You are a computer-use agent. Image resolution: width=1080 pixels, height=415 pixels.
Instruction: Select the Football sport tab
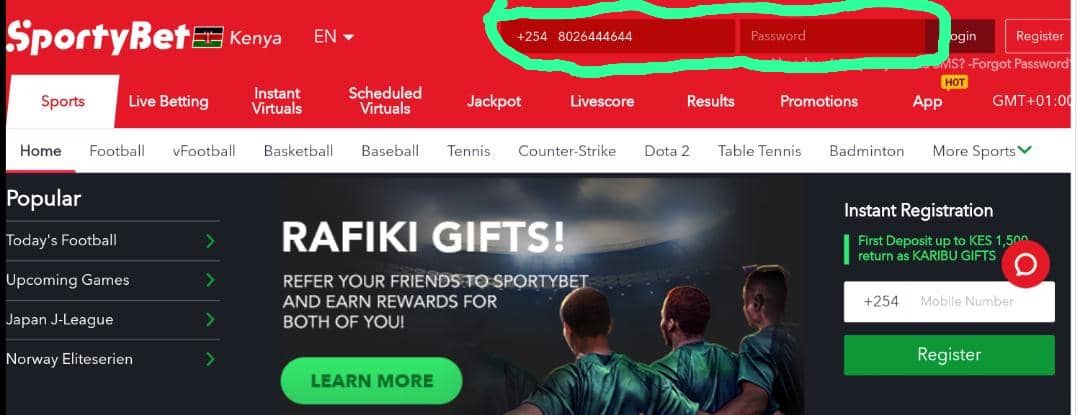pos(117,151)
